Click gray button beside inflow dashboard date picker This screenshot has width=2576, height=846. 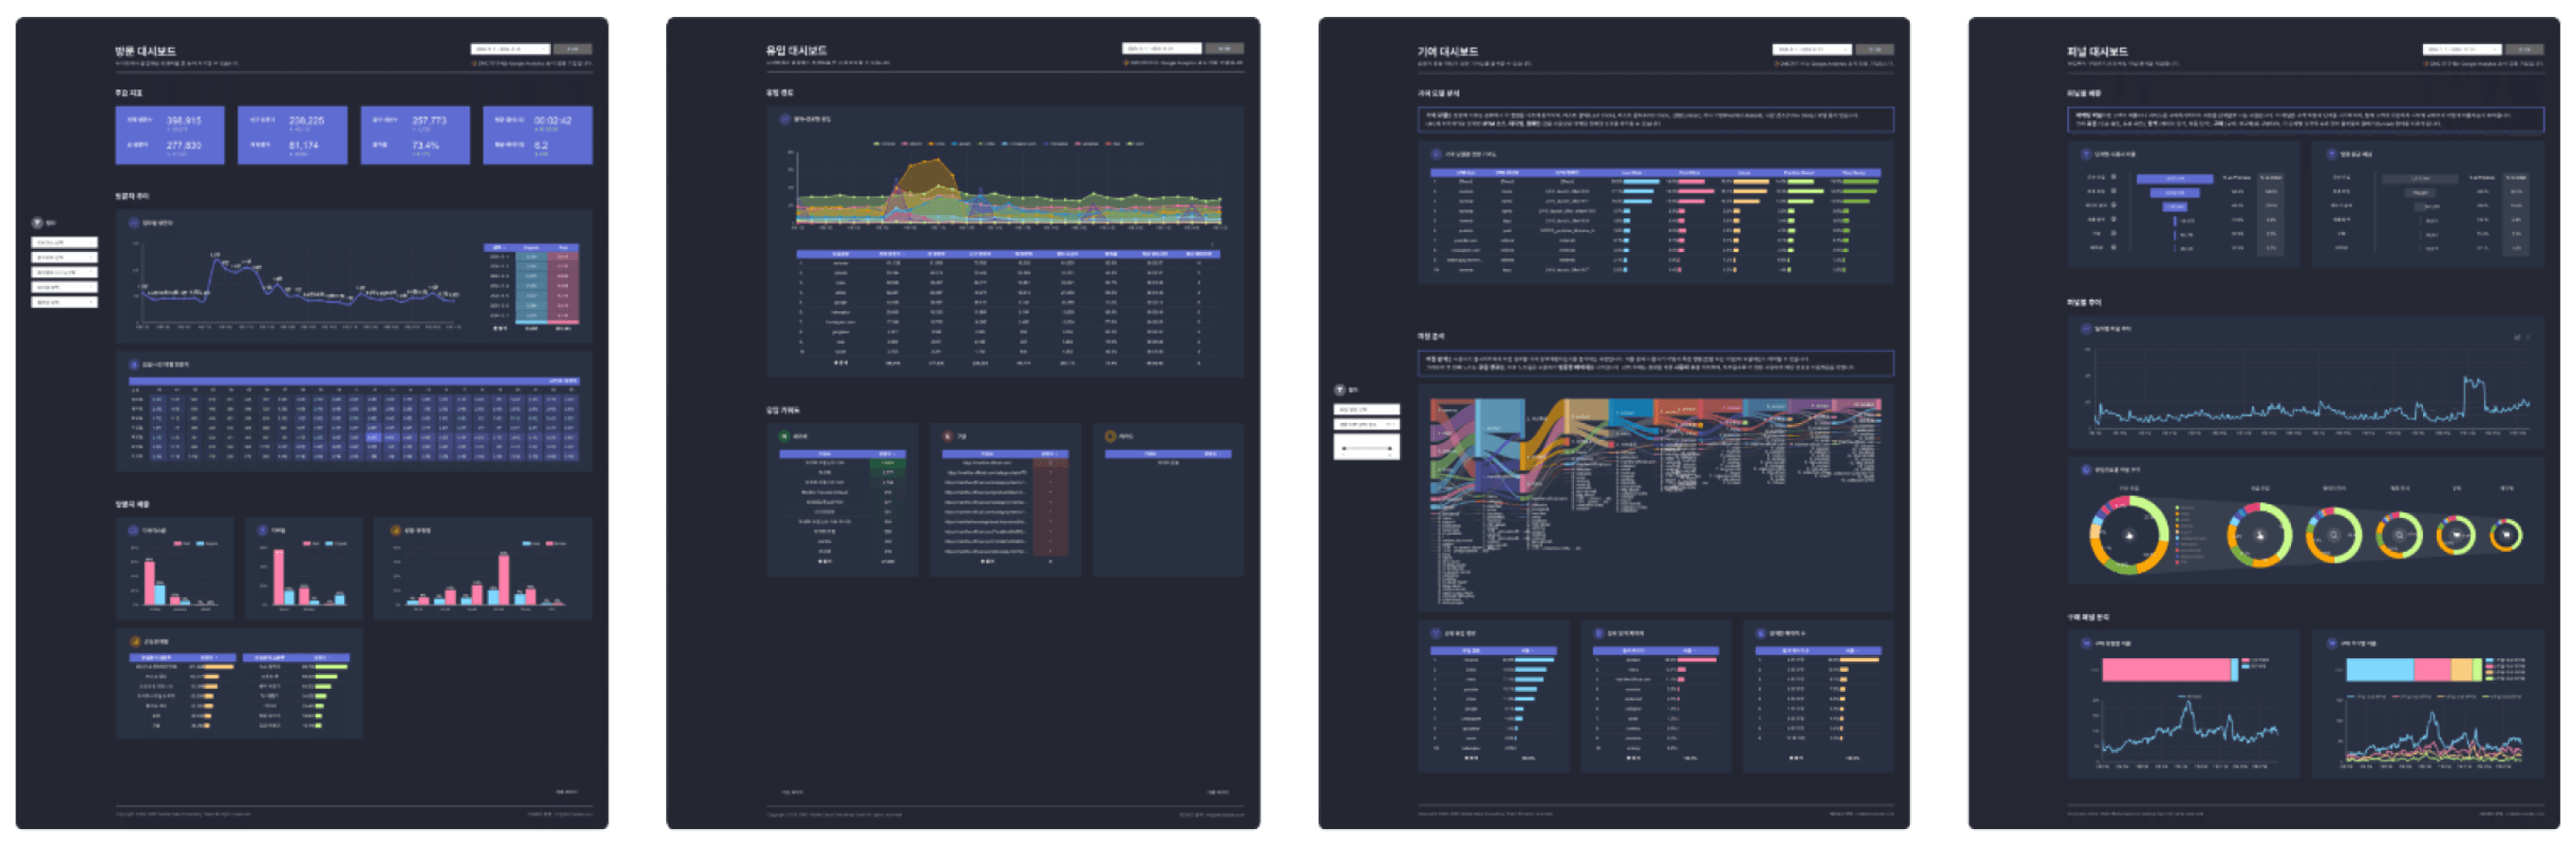click(x=1224, y=48)
